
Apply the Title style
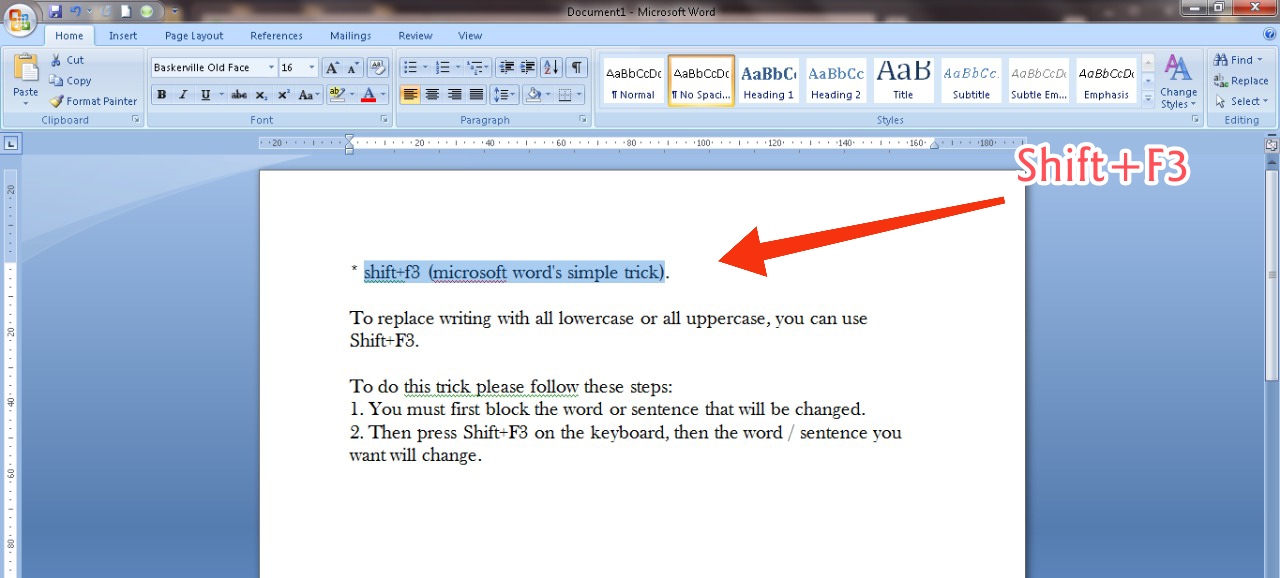point(903,80)
